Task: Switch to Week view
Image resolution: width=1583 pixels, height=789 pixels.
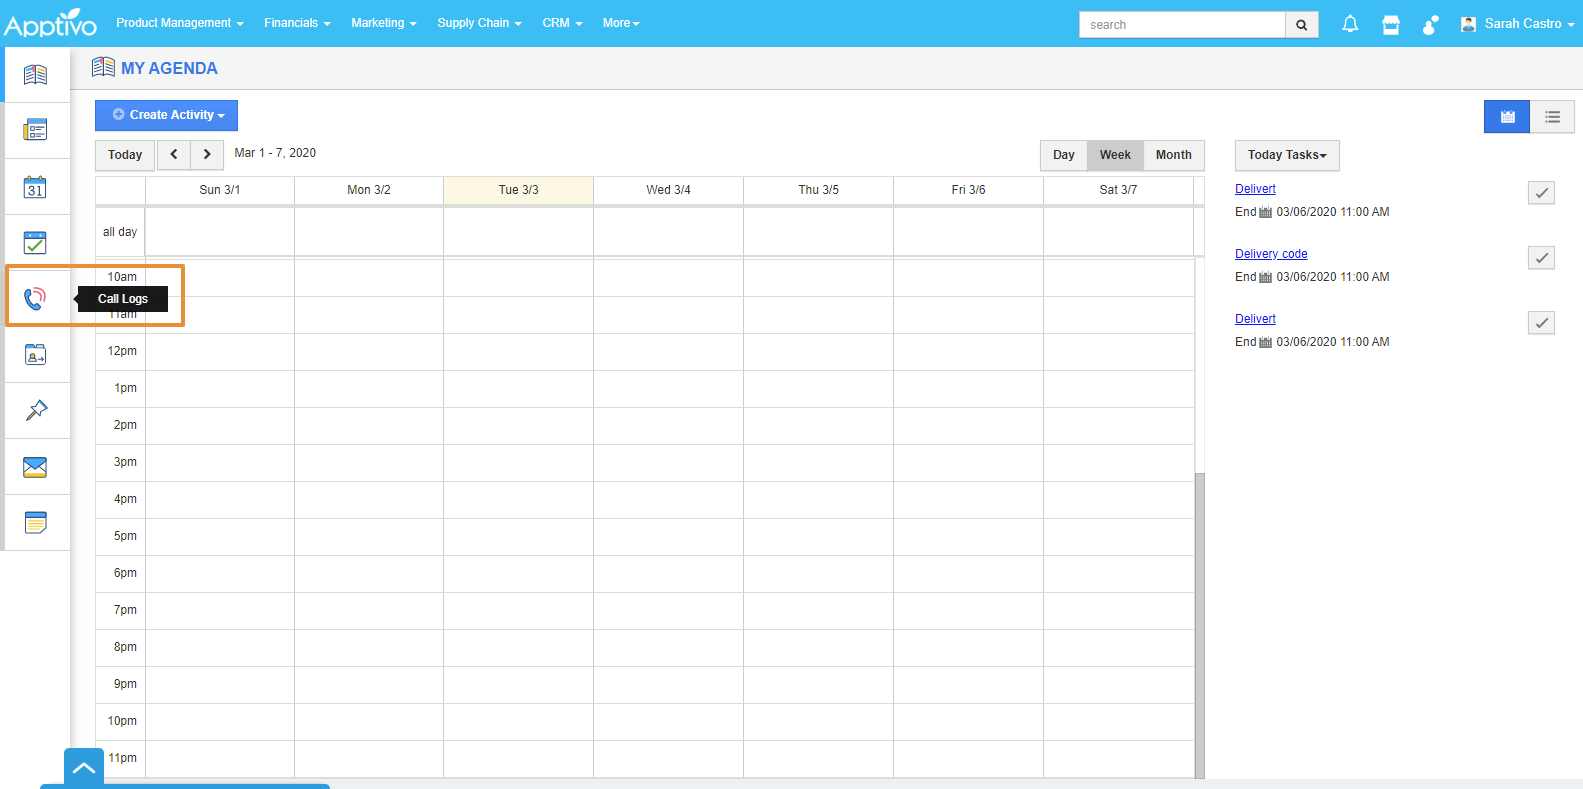Action: [x=1115, y=155]
